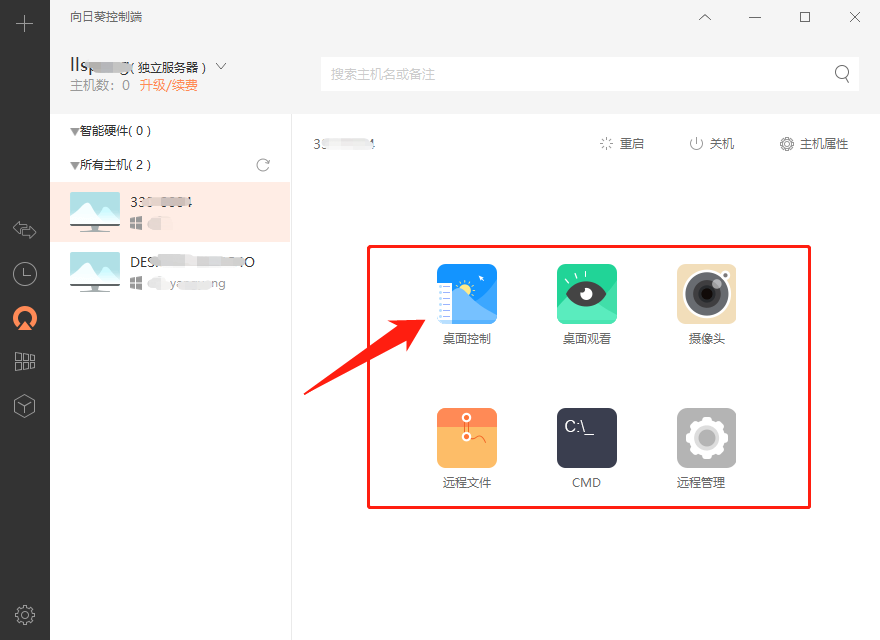
Task: Click the 升级/续费 upgrade link
Action: 168,85
